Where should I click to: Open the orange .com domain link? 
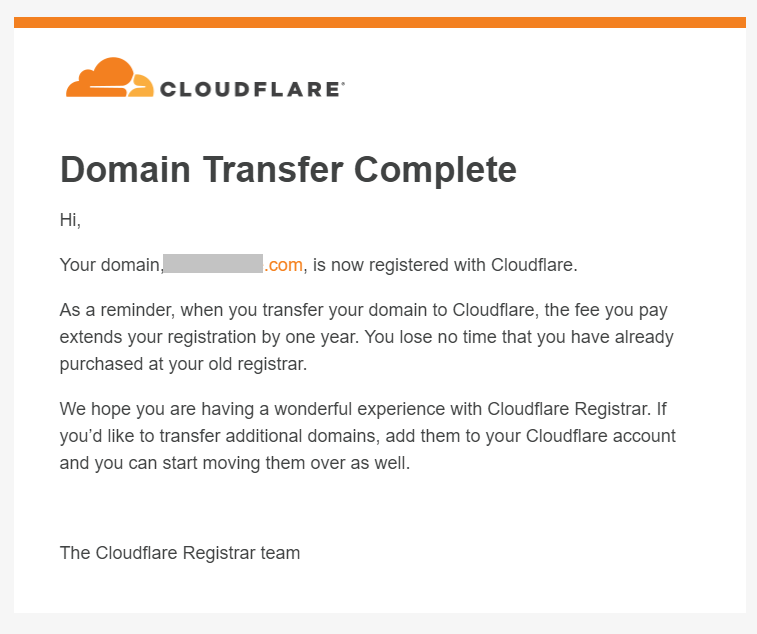[x=283, y=265]
